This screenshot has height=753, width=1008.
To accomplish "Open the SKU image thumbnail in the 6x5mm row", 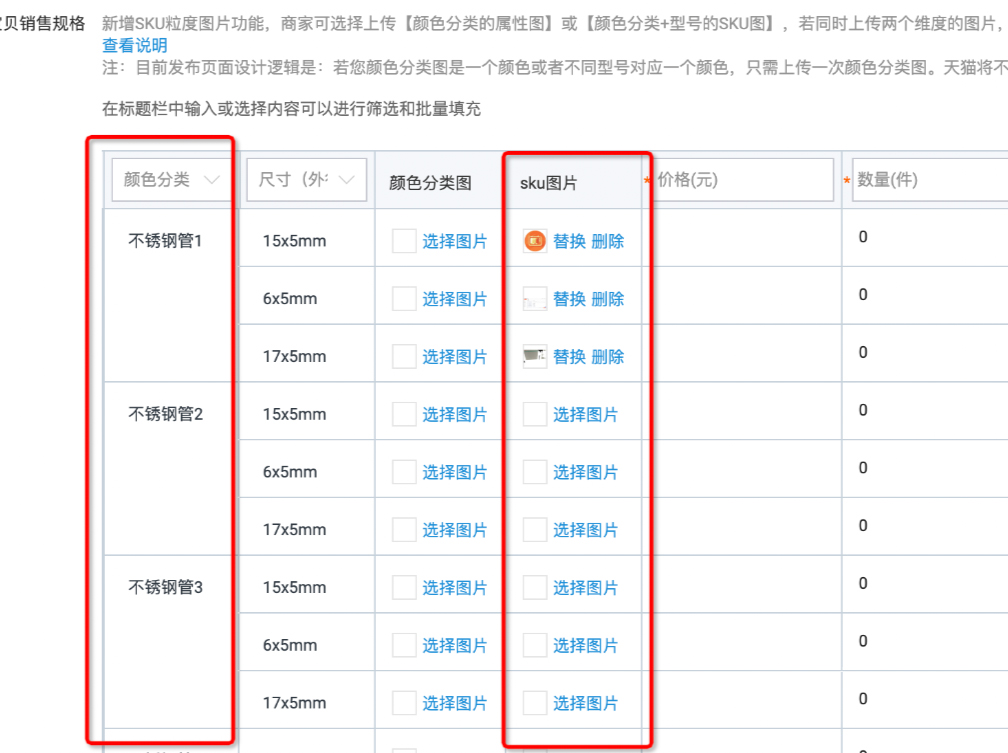I will tap(533, 296).
